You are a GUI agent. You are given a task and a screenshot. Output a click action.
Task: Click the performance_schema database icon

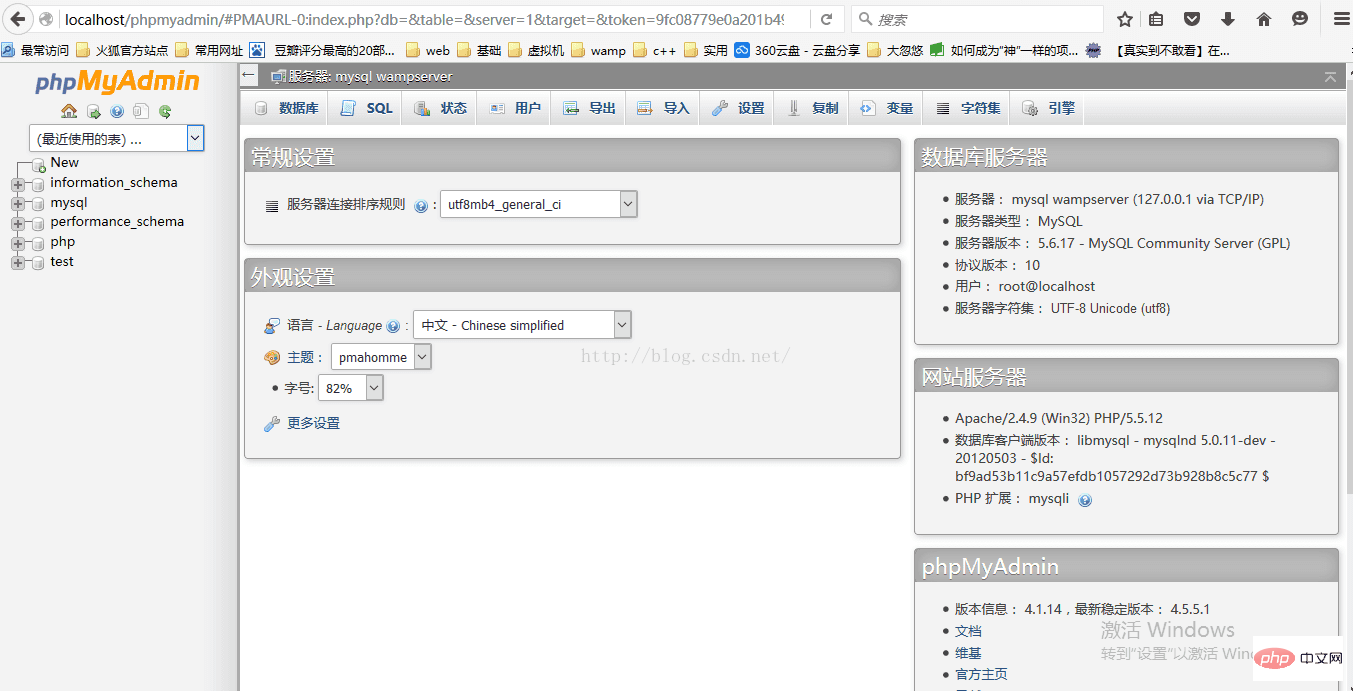(39, 222)
